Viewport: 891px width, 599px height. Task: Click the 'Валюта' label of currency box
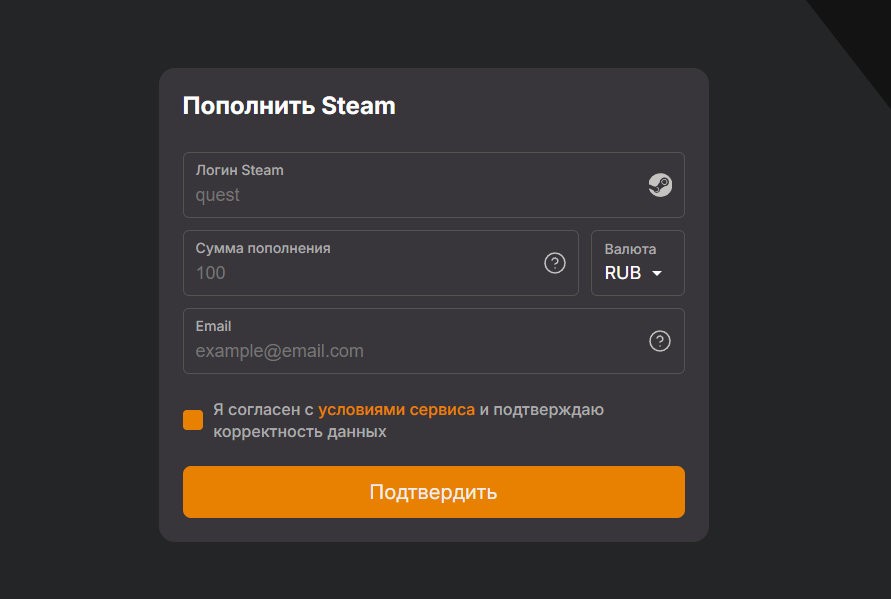630,249
